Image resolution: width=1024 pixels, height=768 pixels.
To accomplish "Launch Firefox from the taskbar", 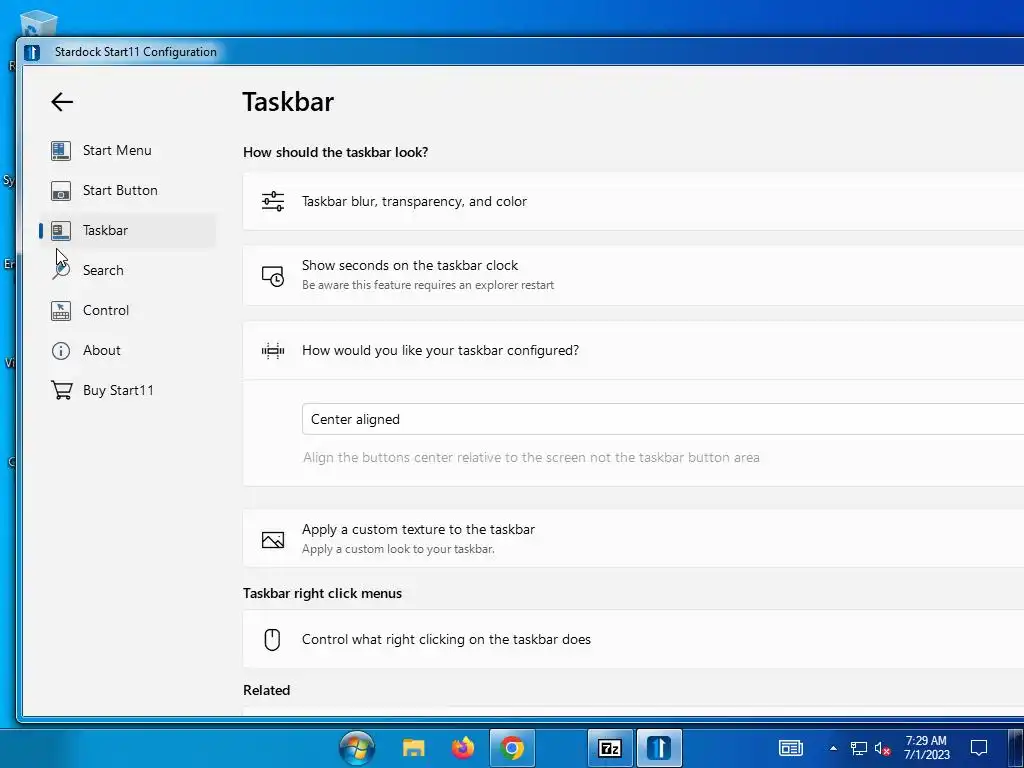I will 463,748.
